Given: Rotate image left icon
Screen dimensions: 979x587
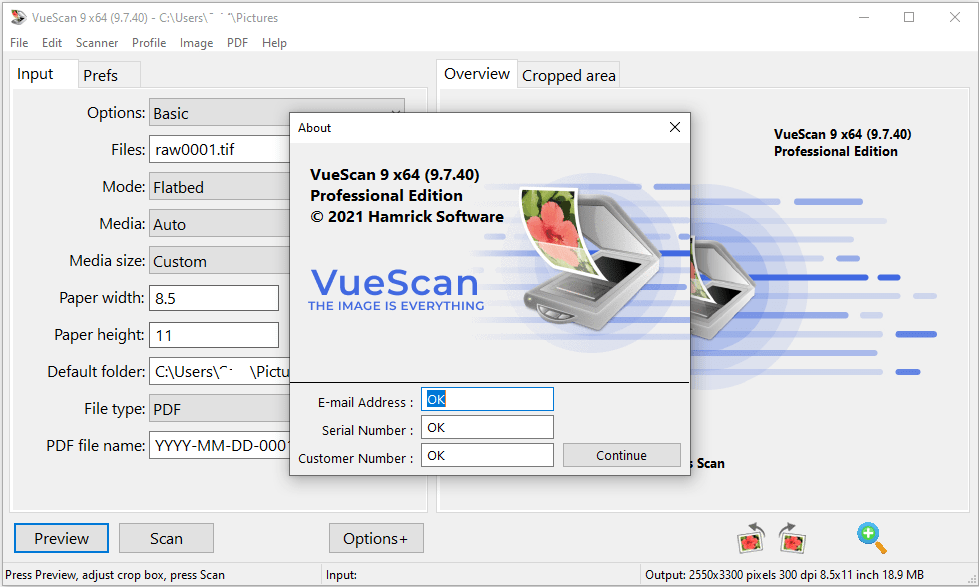Looking at the screenshot, I should coord(751,538).
